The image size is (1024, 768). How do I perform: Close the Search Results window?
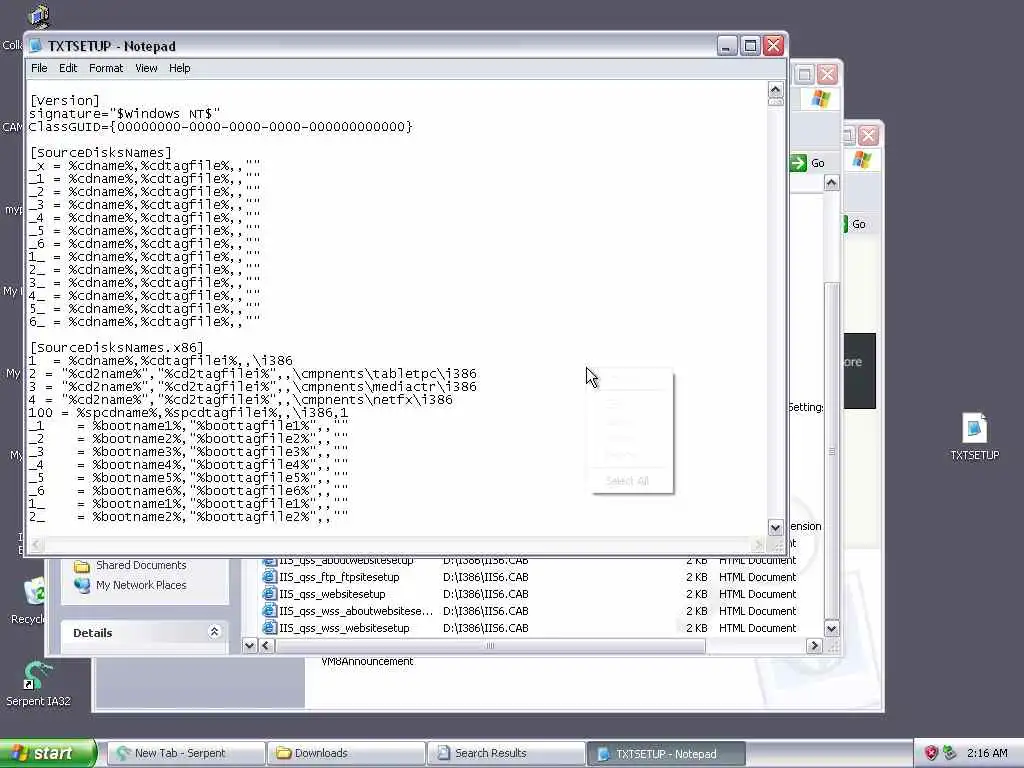click(x=827, y=74)
